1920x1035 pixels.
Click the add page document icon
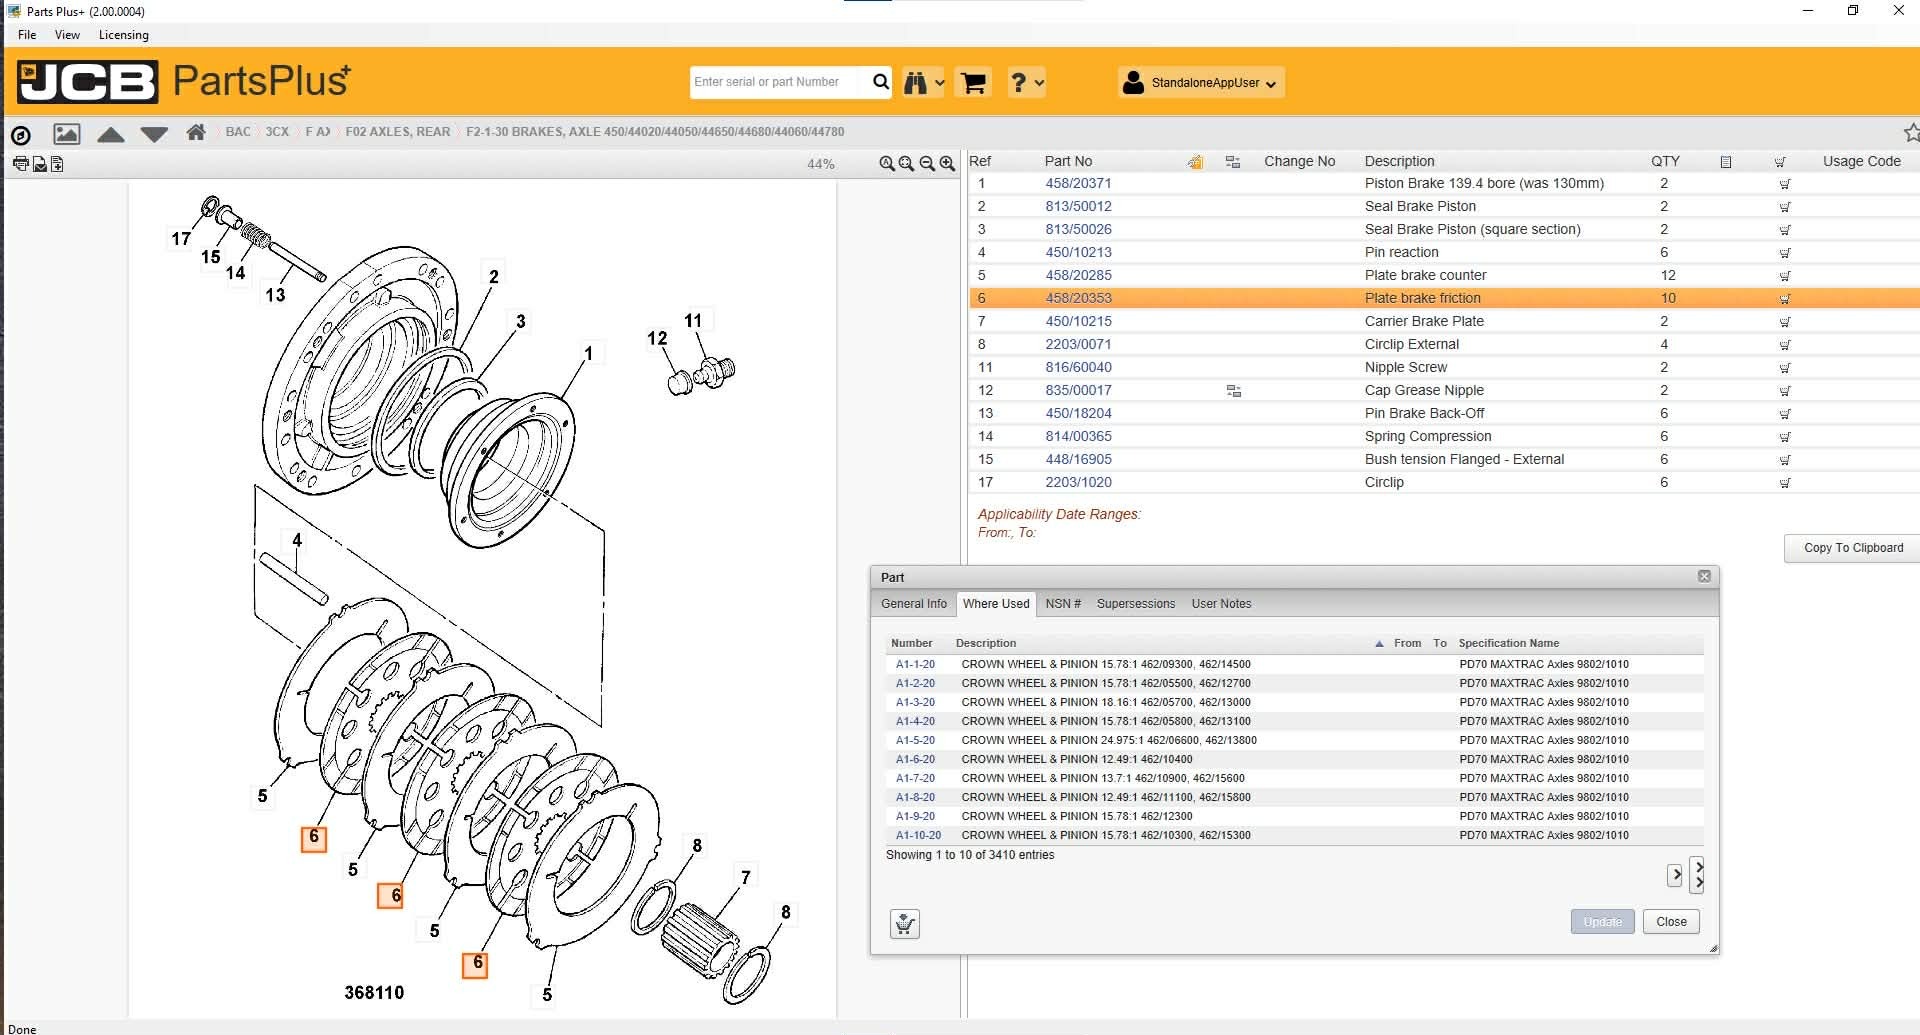click(57, 164)
